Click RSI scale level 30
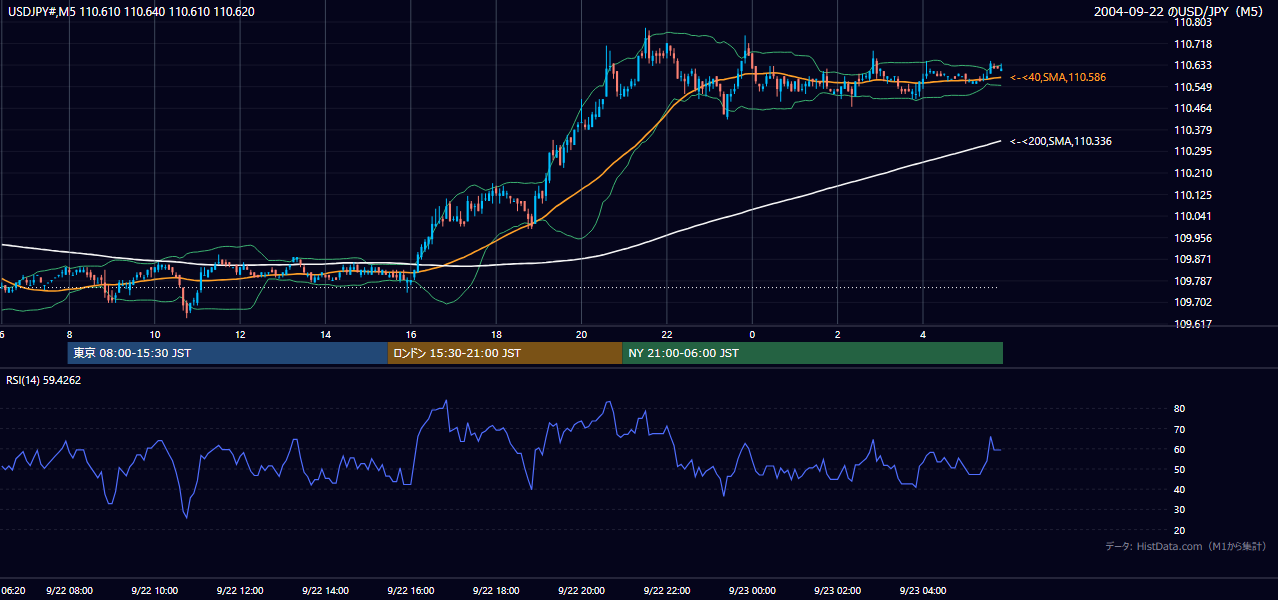 1179,510
